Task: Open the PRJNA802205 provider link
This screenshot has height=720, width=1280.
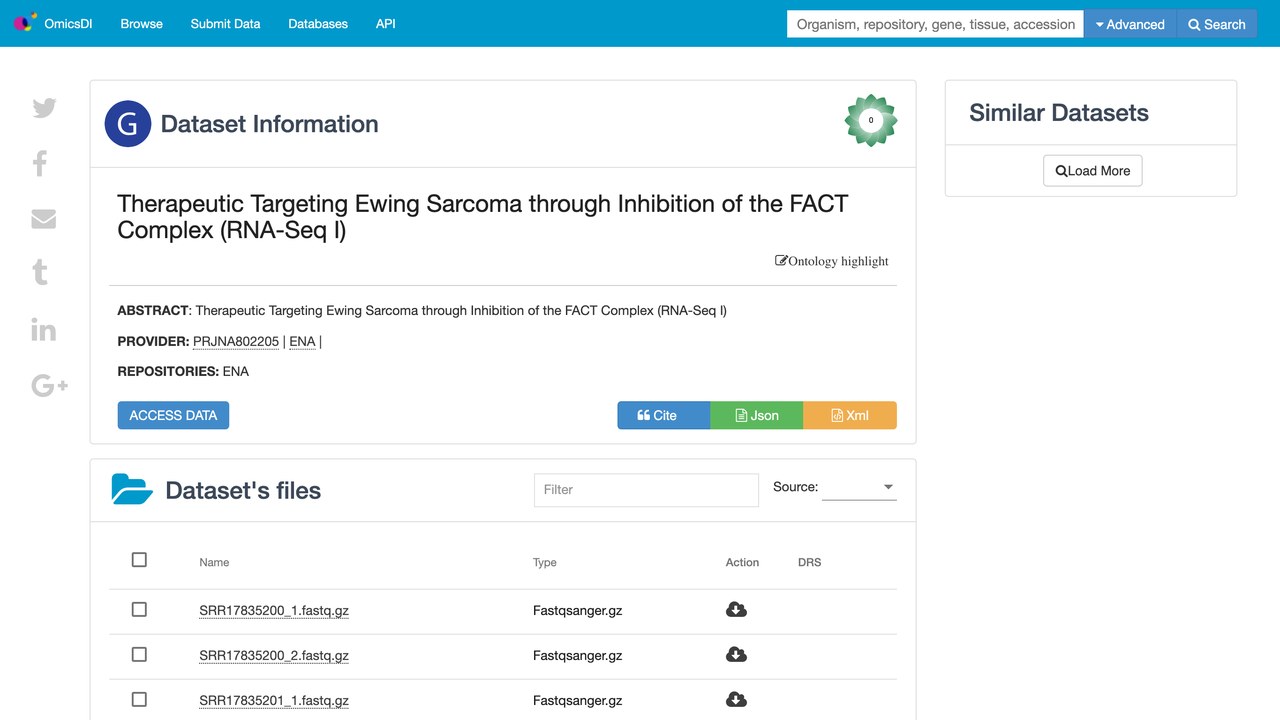Action: 236,341
